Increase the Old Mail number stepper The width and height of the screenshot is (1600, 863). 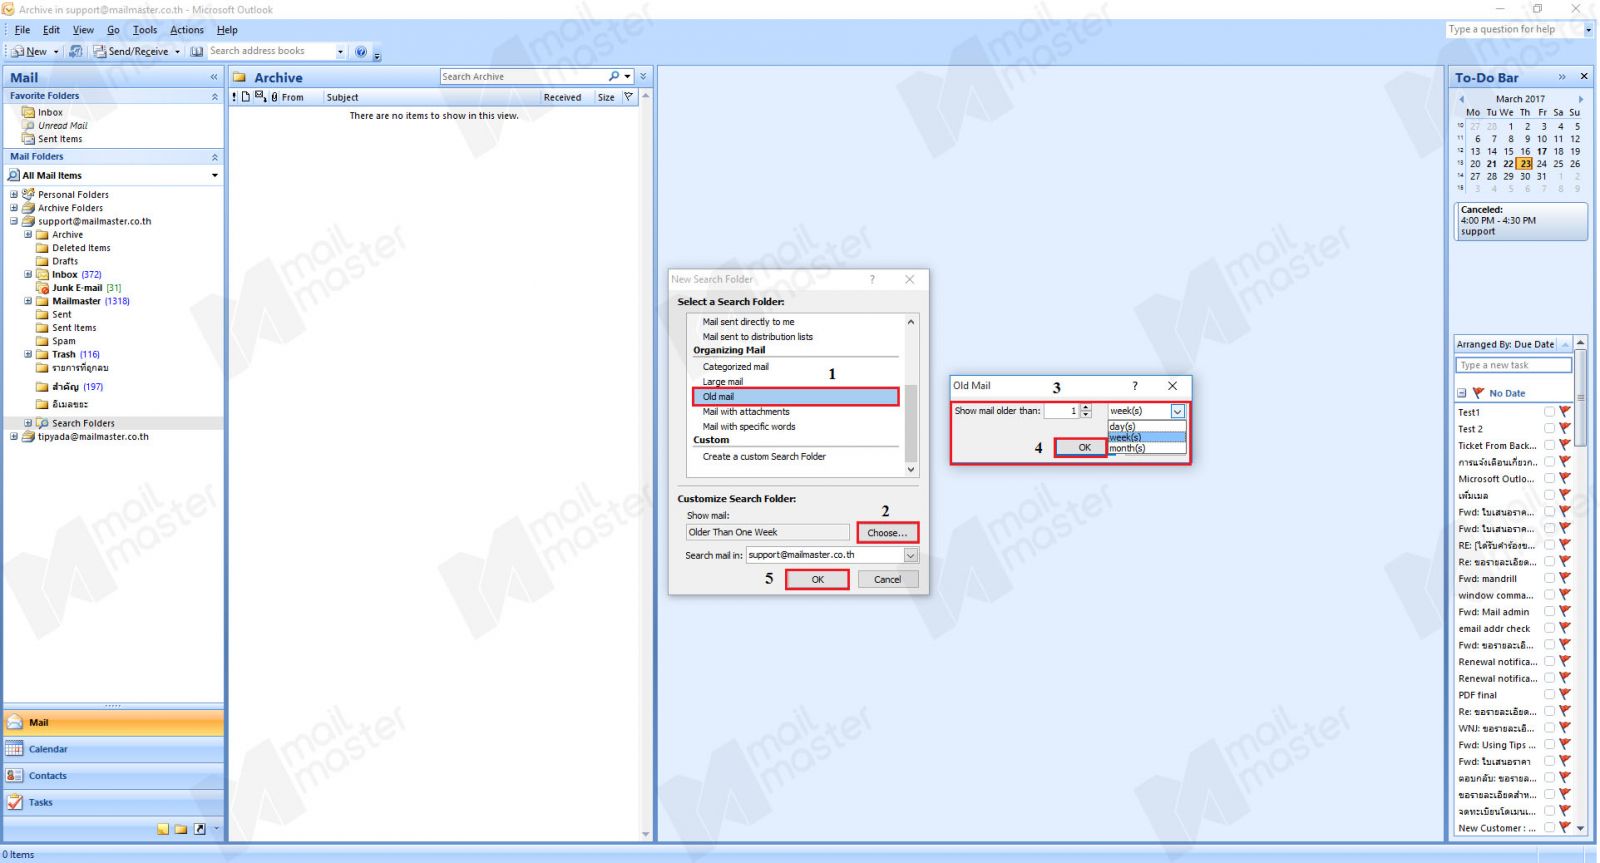[1086, 408]
